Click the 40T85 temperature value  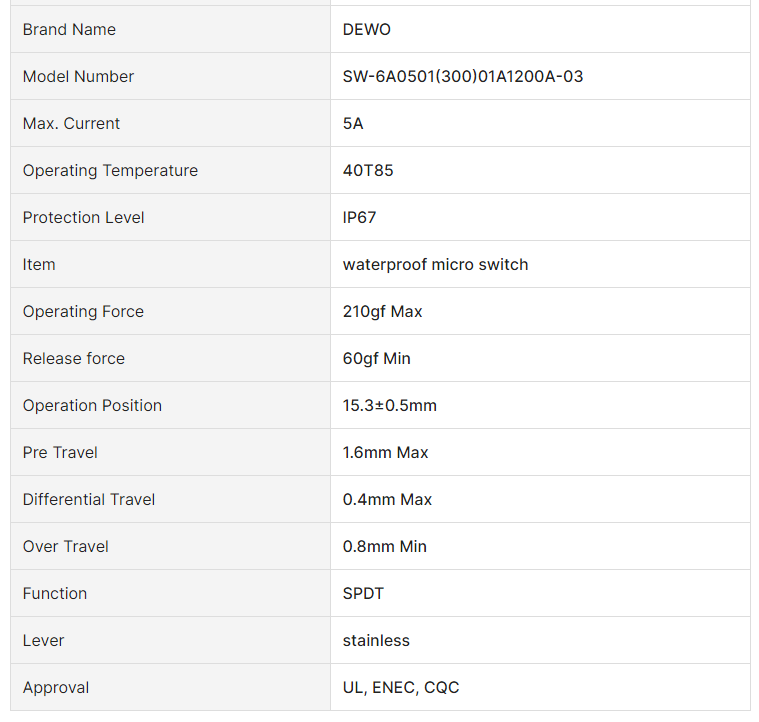(368, 171)
